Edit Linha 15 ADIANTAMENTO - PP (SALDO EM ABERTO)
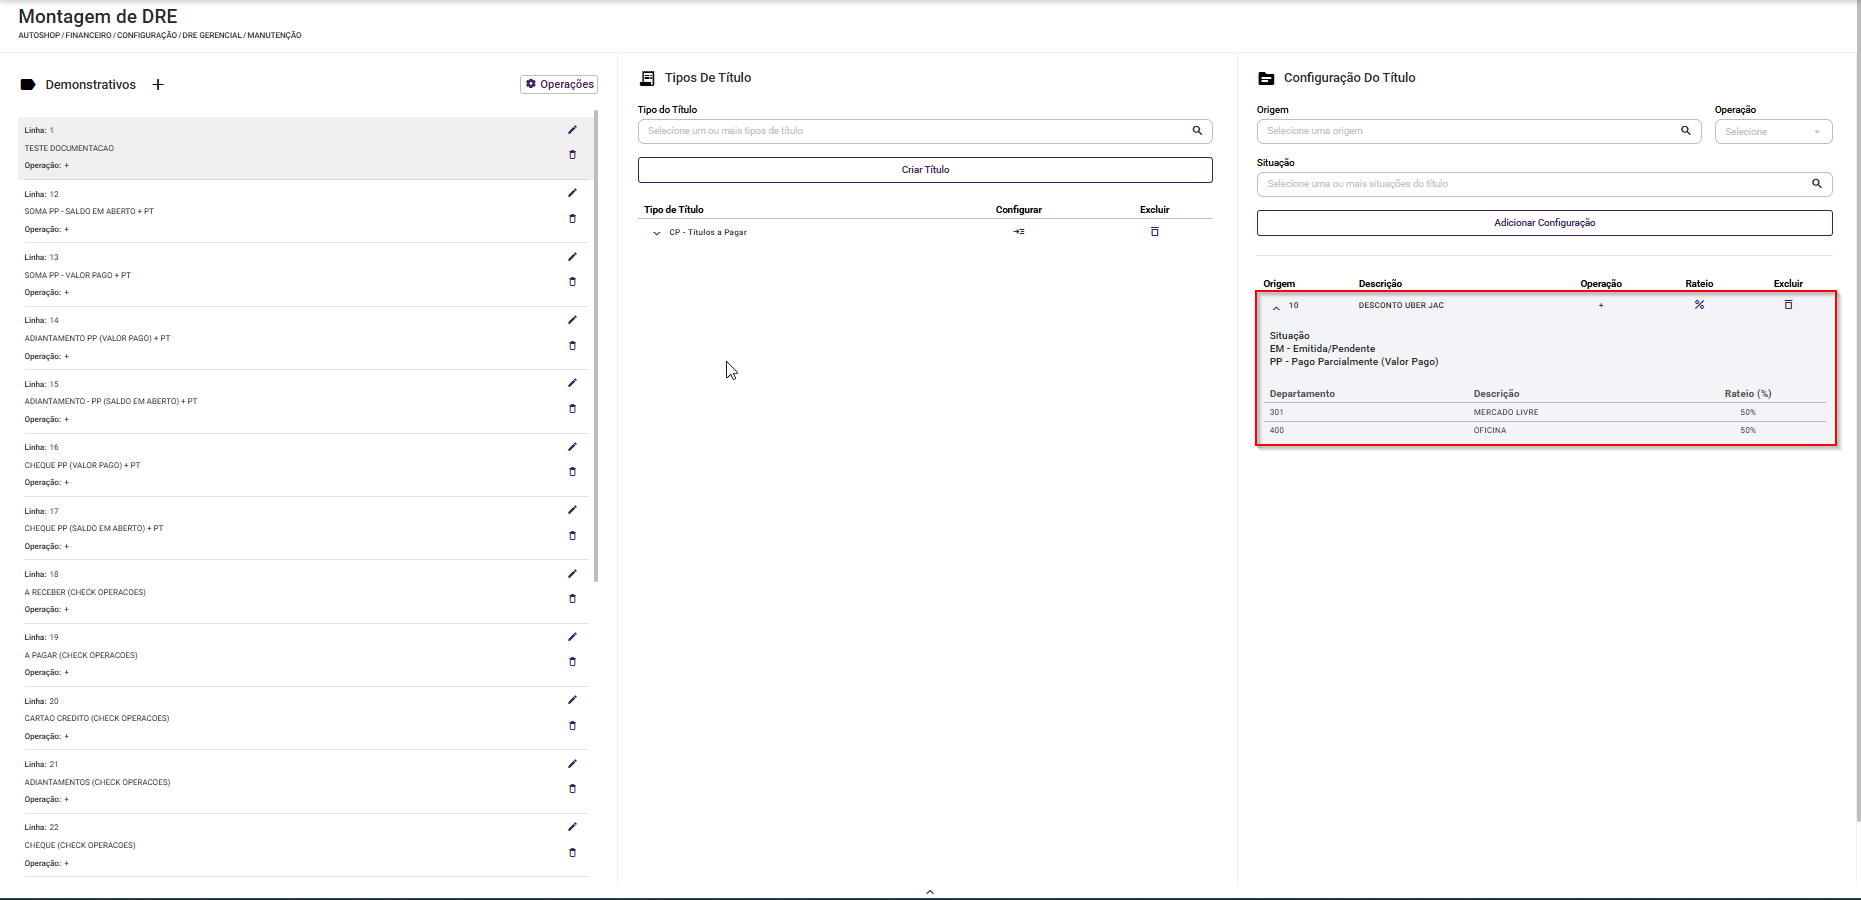This screenshot has height=900, width=1861. click(x=572, y=383)
